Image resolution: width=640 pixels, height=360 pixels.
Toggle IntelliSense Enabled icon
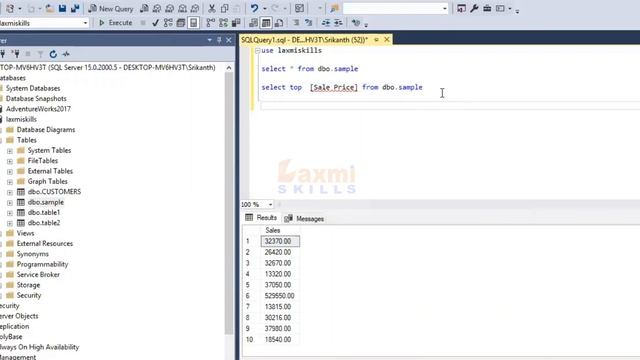(x=193, y=23)
